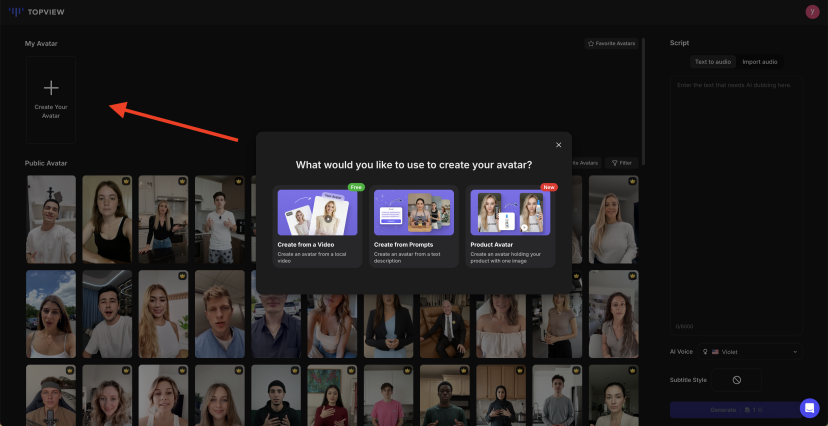Click the avatar list vertical scrollbar
Image resolution: width=828 pixels, height=426 pixels.
point(643,101)
